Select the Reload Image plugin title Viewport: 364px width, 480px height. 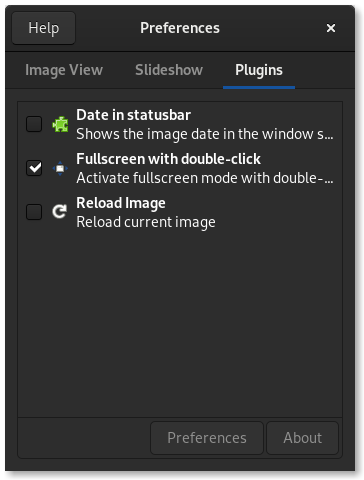(x=121, y=203)
